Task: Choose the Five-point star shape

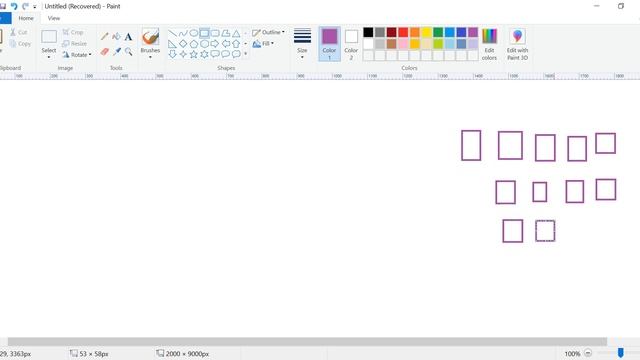Action: tap(194, 54)
